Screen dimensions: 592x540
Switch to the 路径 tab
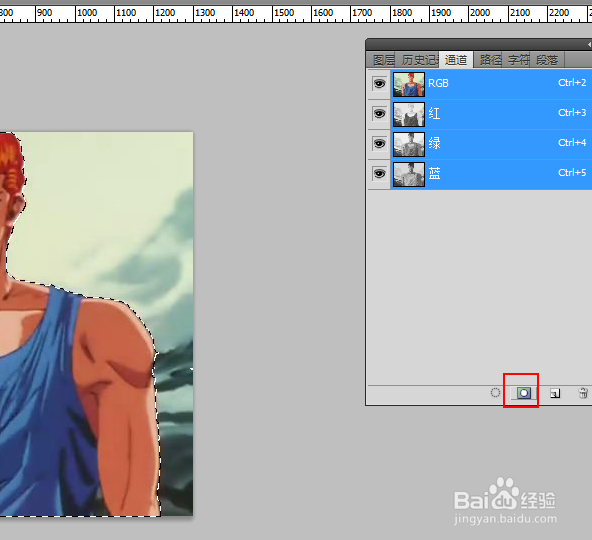click(490, 60)
